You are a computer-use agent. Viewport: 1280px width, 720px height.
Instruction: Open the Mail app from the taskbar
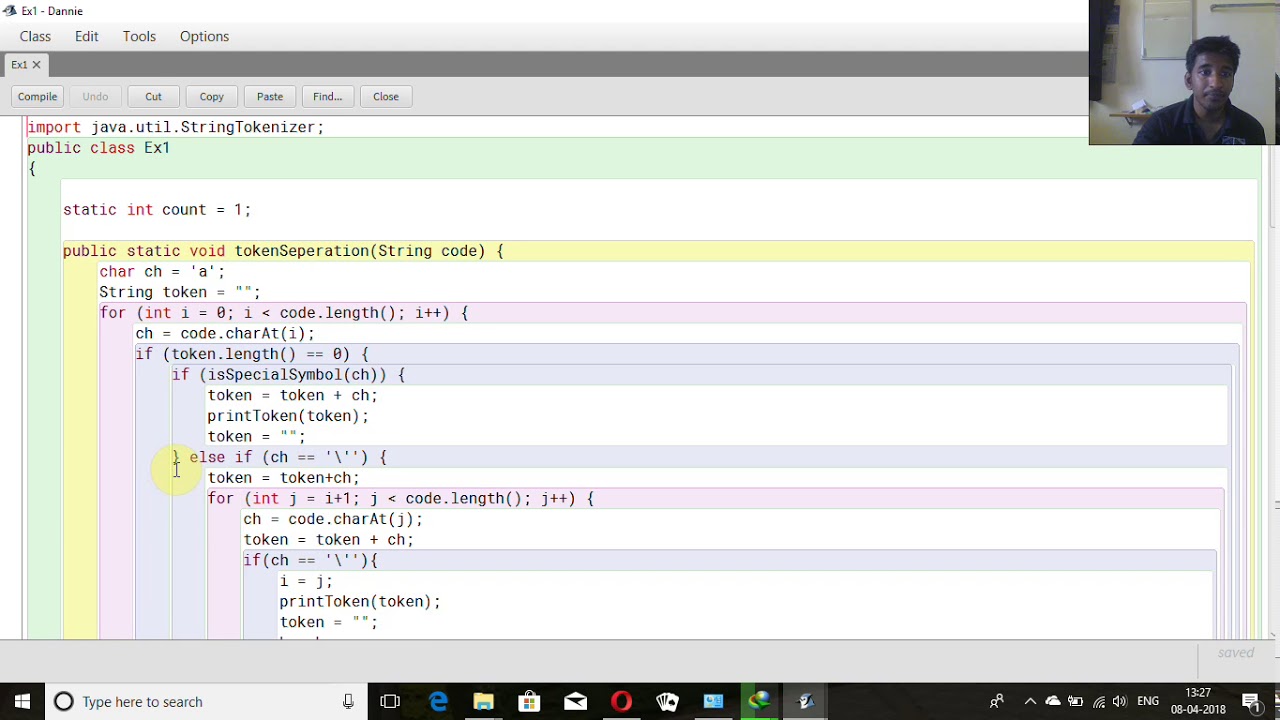click(x=575, y=701)
